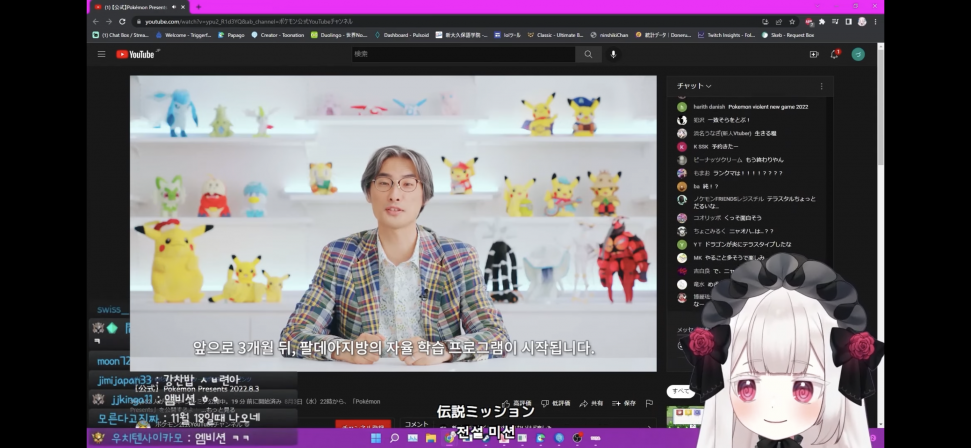
Task: Open the Creator - Toonation bookmark
Action: (x=277, y=35)
